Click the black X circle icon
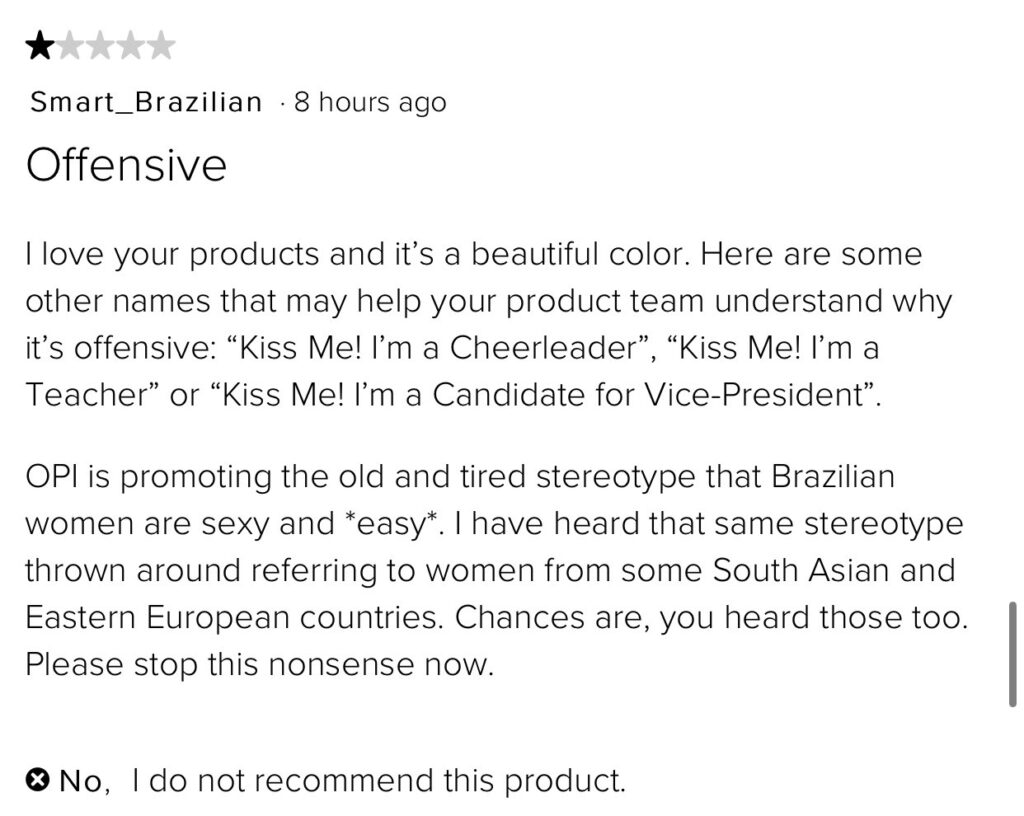The width and height of the screenshot is (1024, 816). pos(38,779)
